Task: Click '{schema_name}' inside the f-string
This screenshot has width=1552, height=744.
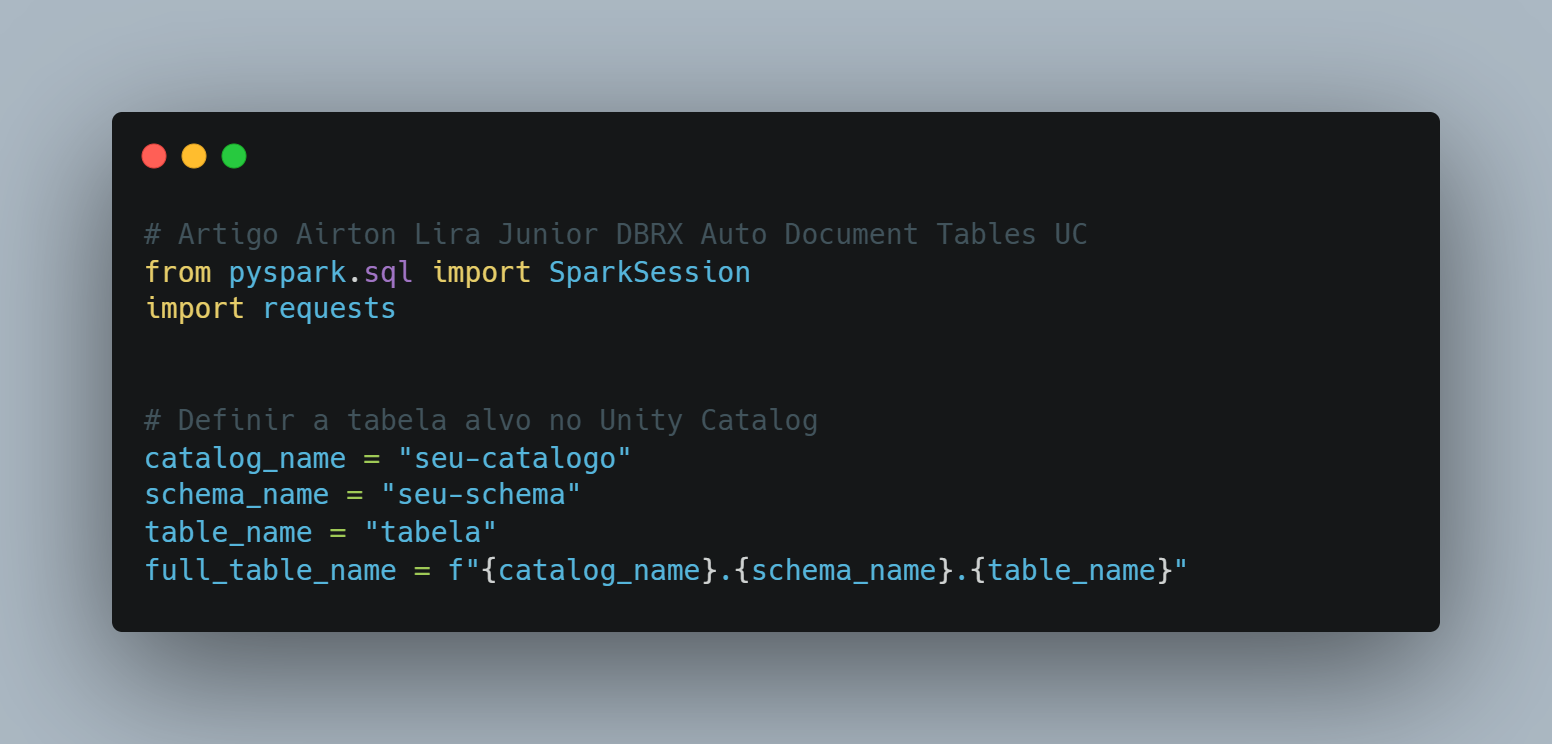Action: pos(844,570)
